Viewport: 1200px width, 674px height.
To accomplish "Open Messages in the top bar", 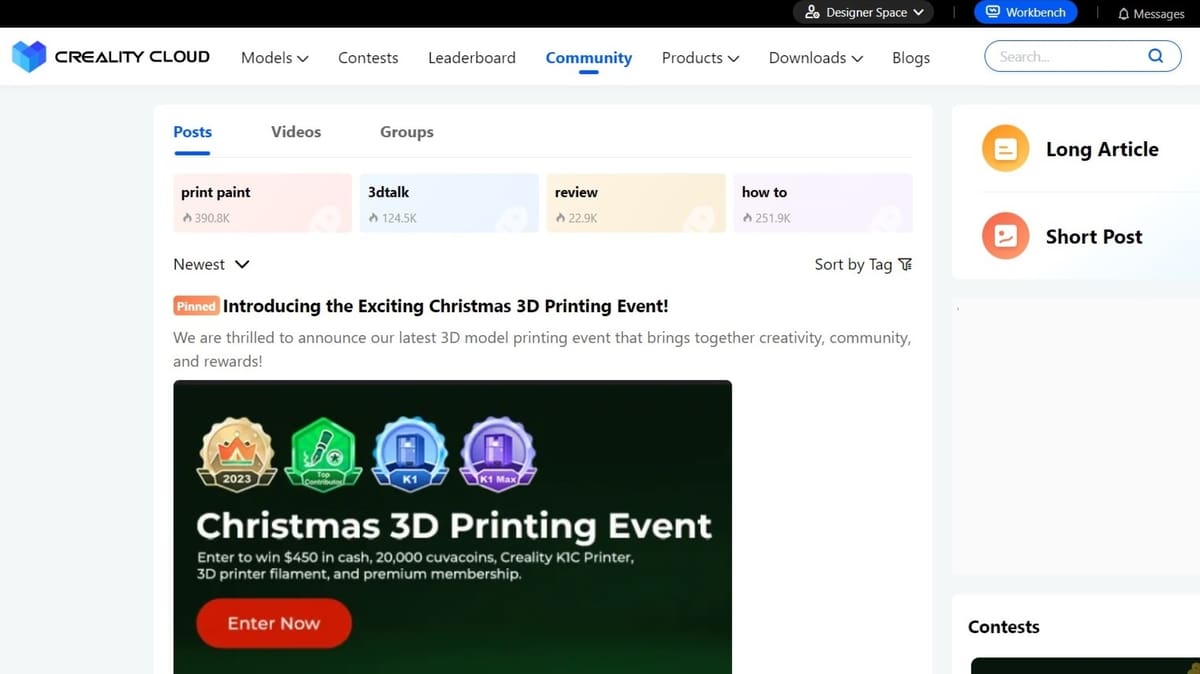I will click(1151, 14).
